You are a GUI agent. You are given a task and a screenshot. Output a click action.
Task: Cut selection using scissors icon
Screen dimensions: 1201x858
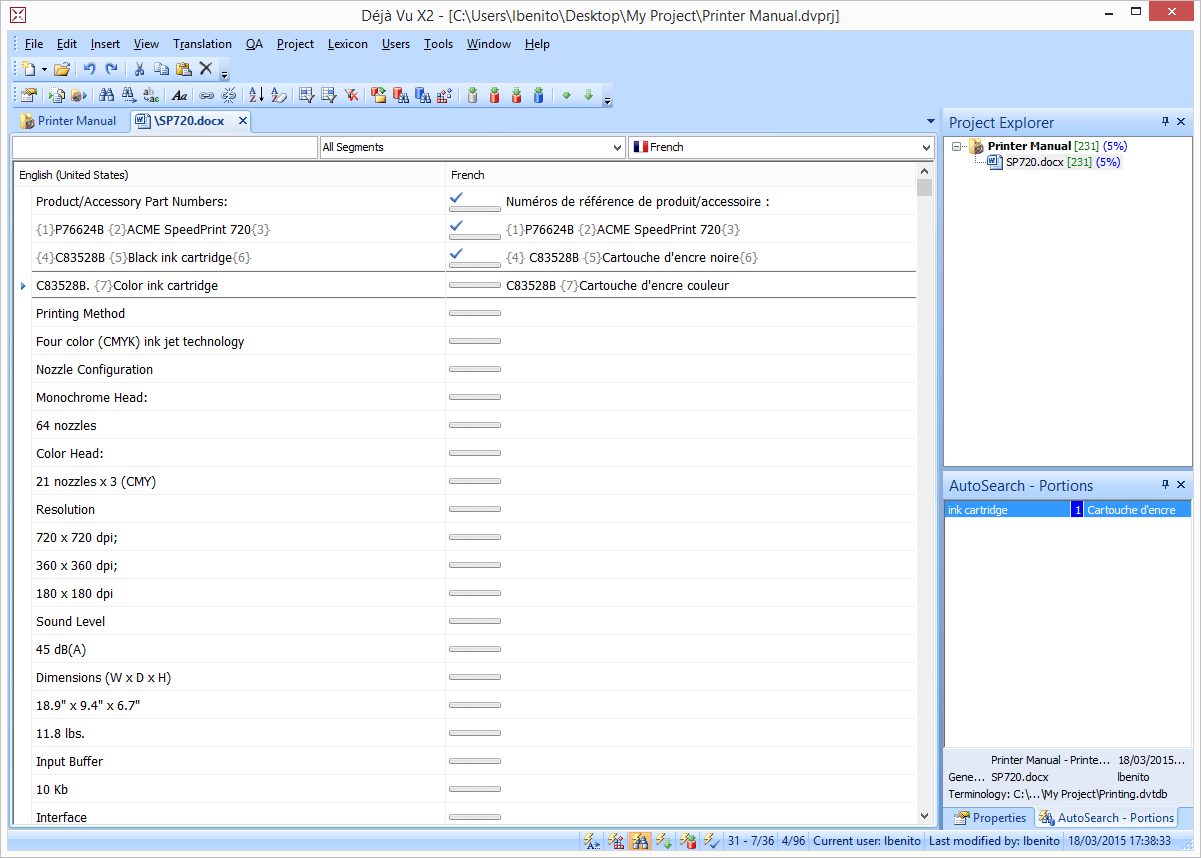pyautogui.click(x=139, y=69)
